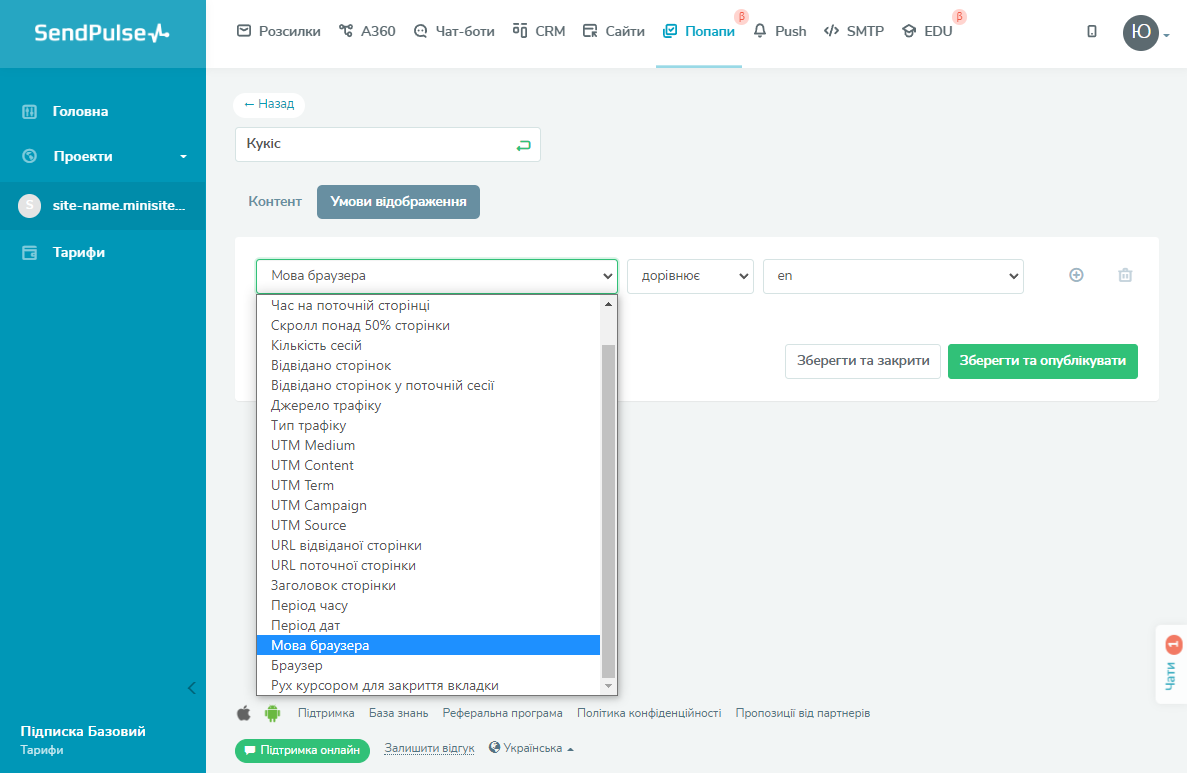This screenshot has width=1187, height=773.
Task: Click dropdown list scrollbar down arrow
Action: click(x=608, y=686)
